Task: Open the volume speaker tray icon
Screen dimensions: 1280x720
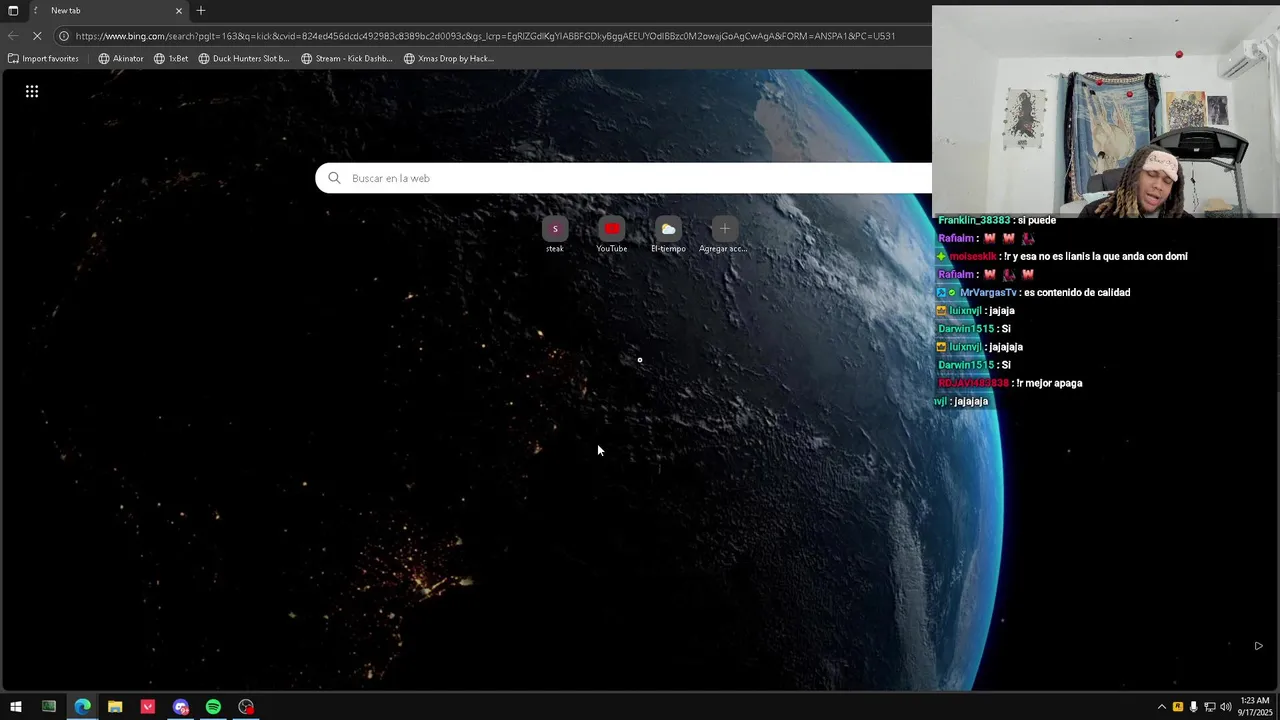Action: [1226, 707]
